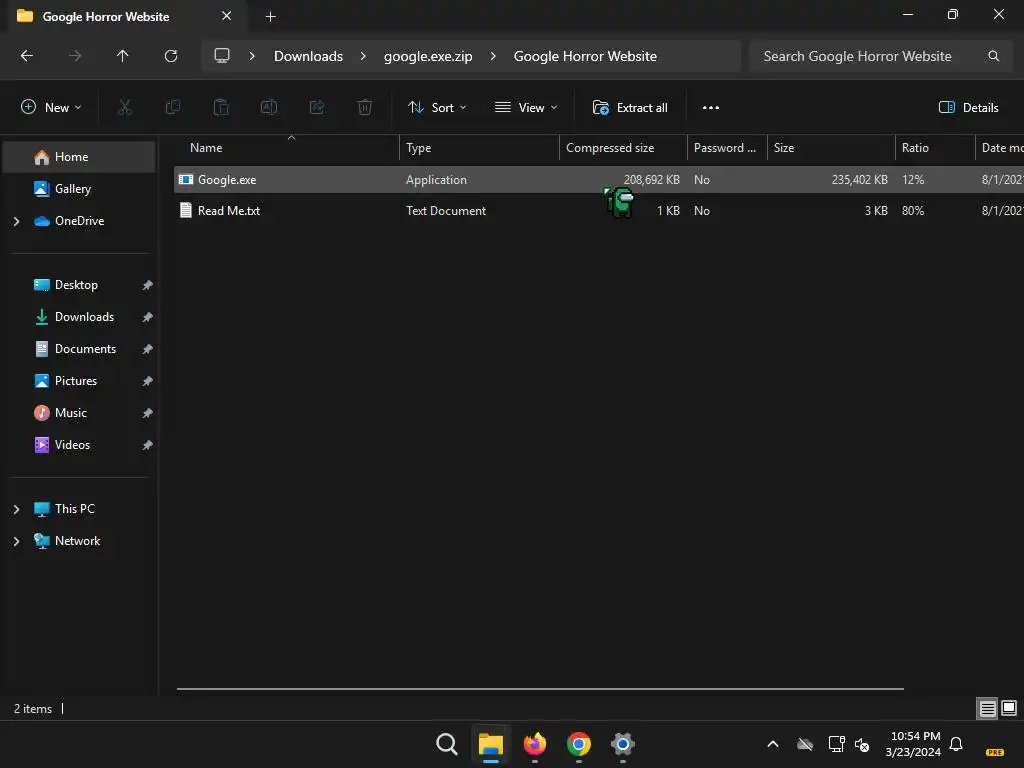Expand the This PC tree node
Image resolution: width=1024 pixels, height=768 pixels.
click(x=16, y=509)
